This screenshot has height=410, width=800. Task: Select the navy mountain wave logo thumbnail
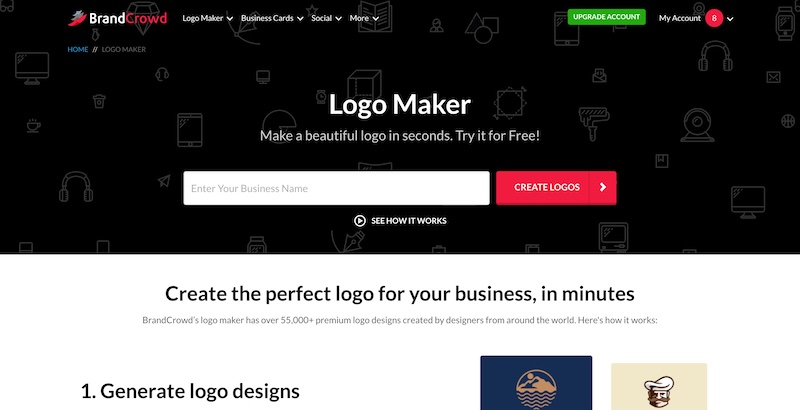536,383
